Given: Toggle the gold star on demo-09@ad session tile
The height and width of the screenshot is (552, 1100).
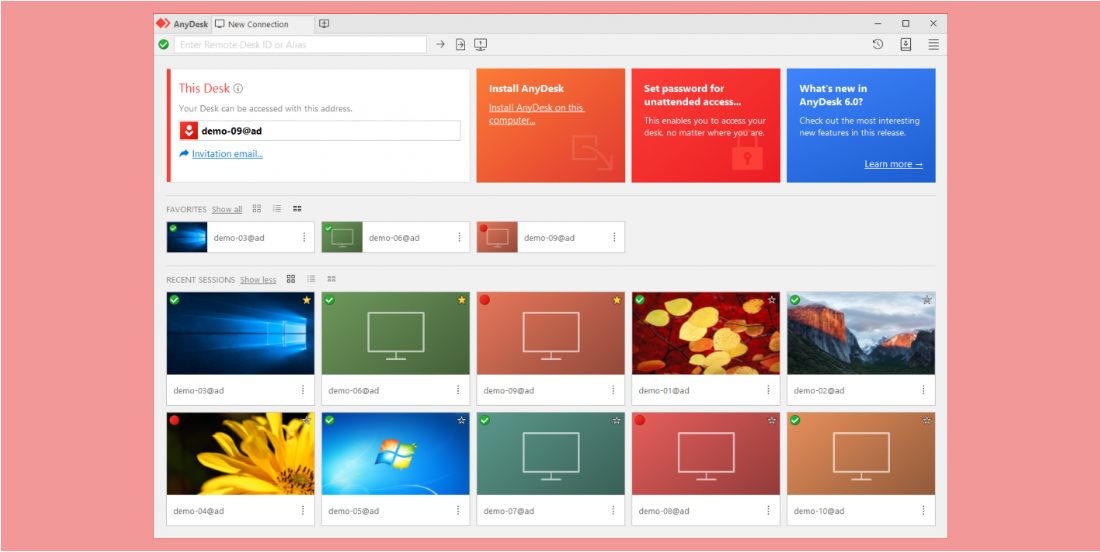Looking at the screenshot, I should click(x=617, y=299).
